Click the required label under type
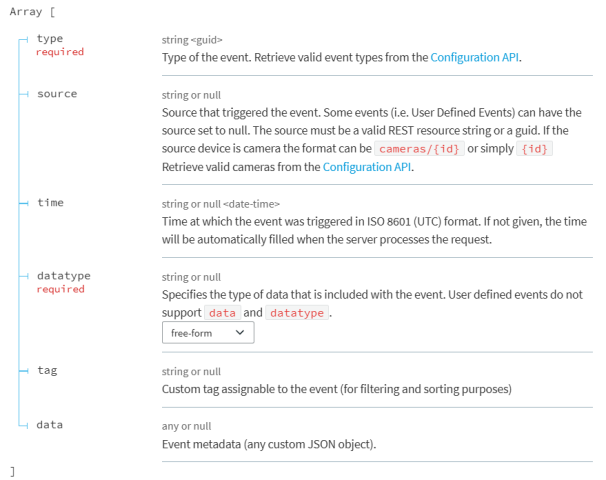The image size is (606, 480). [60, 52]
